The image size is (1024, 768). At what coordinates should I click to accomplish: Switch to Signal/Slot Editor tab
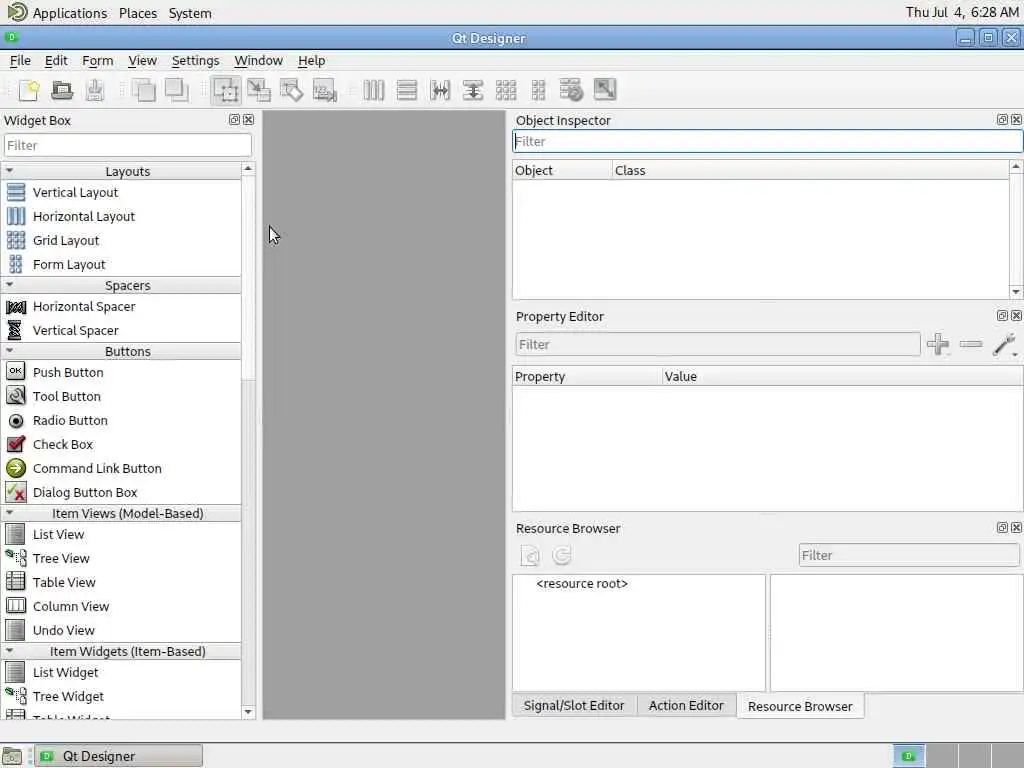(x=573, y=706)
